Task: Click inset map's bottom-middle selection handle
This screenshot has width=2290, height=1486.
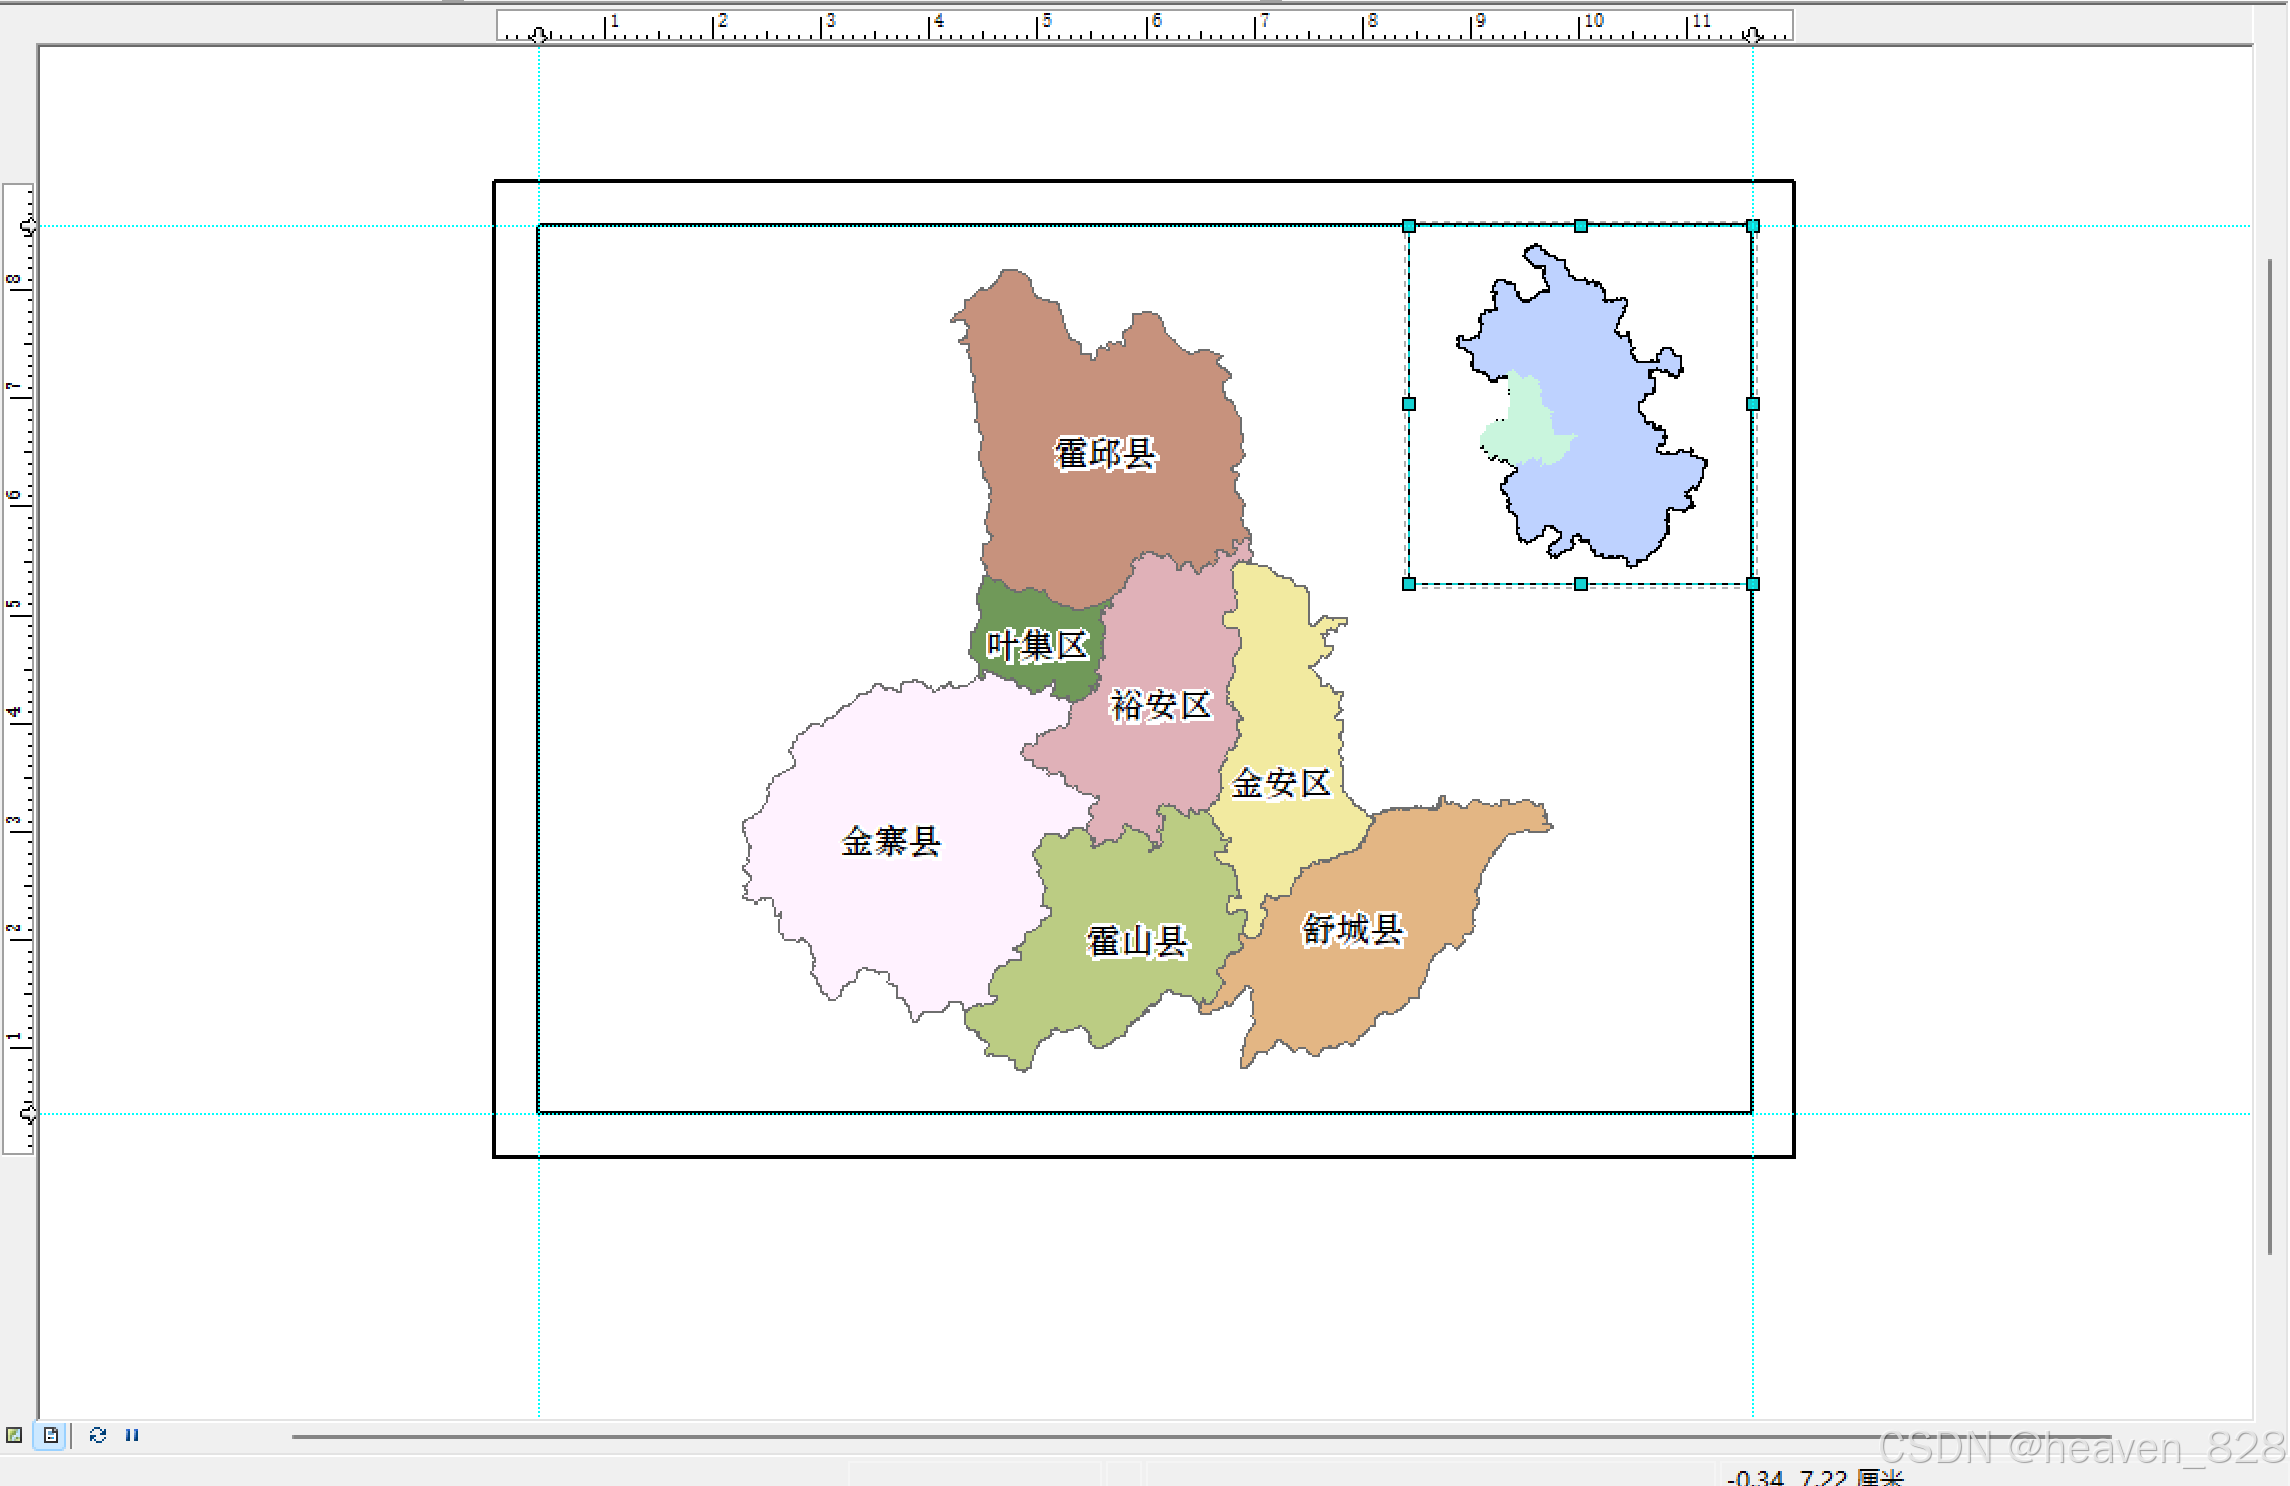Action: [x=1581, y=584]
